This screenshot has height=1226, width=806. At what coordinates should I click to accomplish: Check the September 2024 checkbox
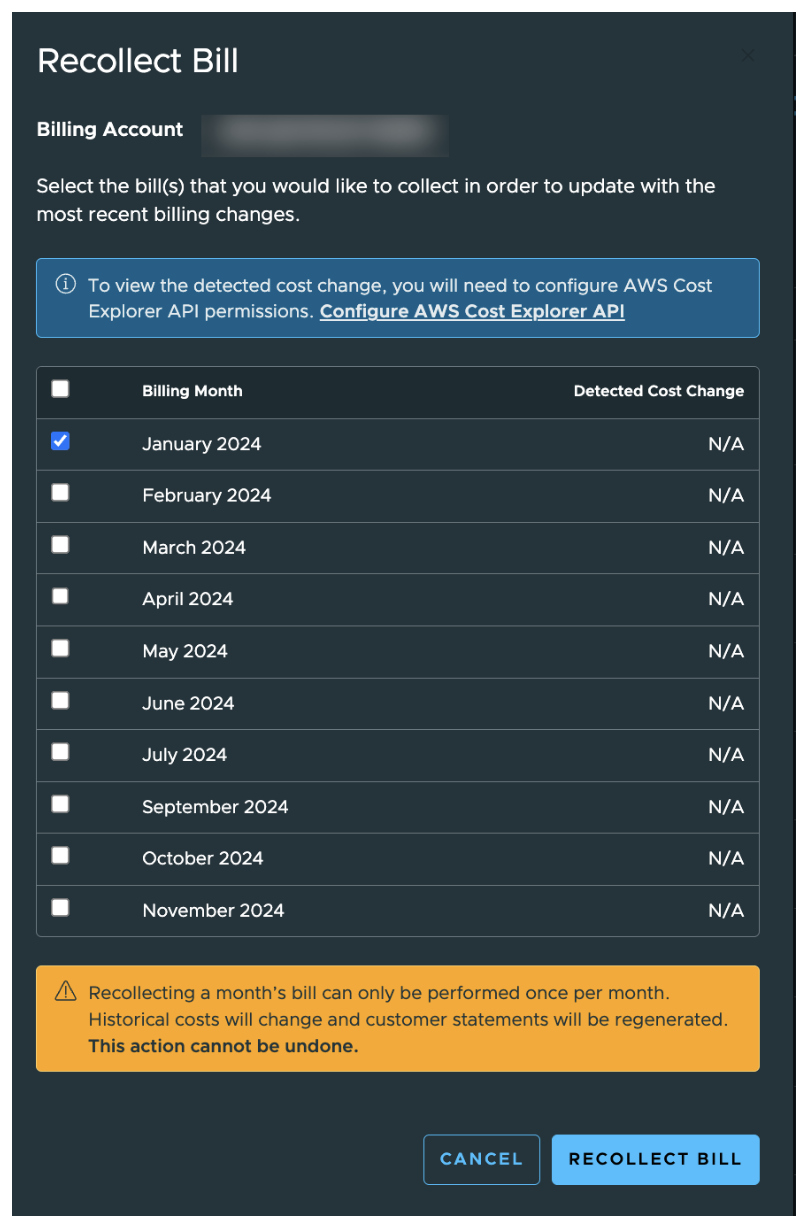pyautogui.click(x=60, y=804)
